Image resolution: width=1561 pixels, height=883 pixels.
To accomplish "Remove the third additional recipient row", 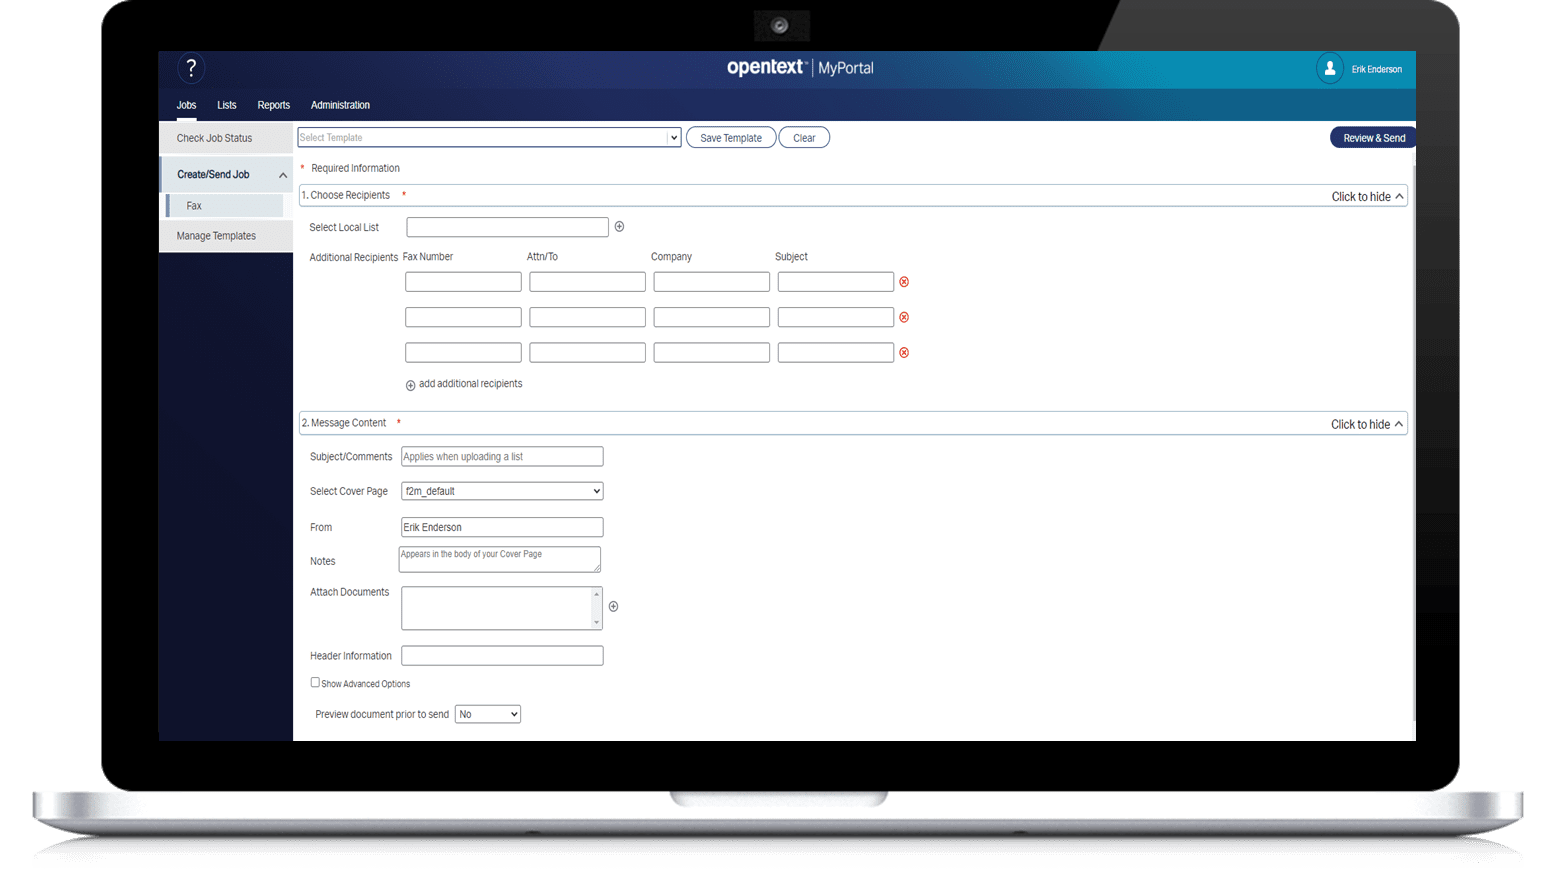I will click(x=904, y=353).
